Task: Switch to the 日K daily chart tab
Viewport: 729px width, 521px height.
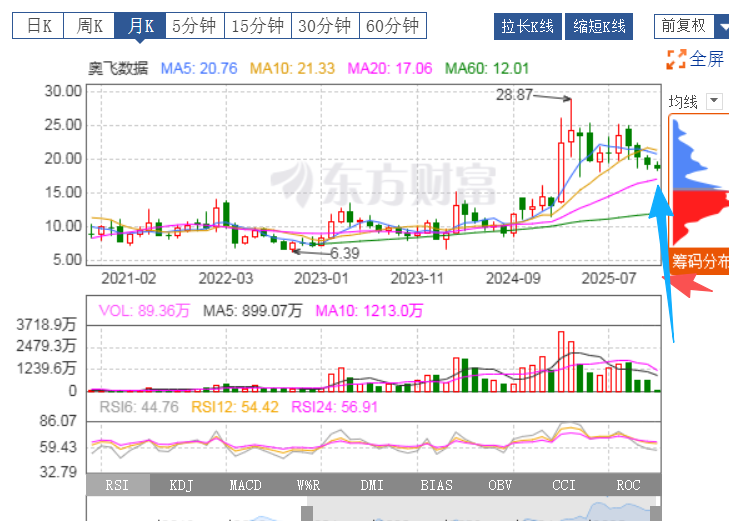Action: (38, 26)
